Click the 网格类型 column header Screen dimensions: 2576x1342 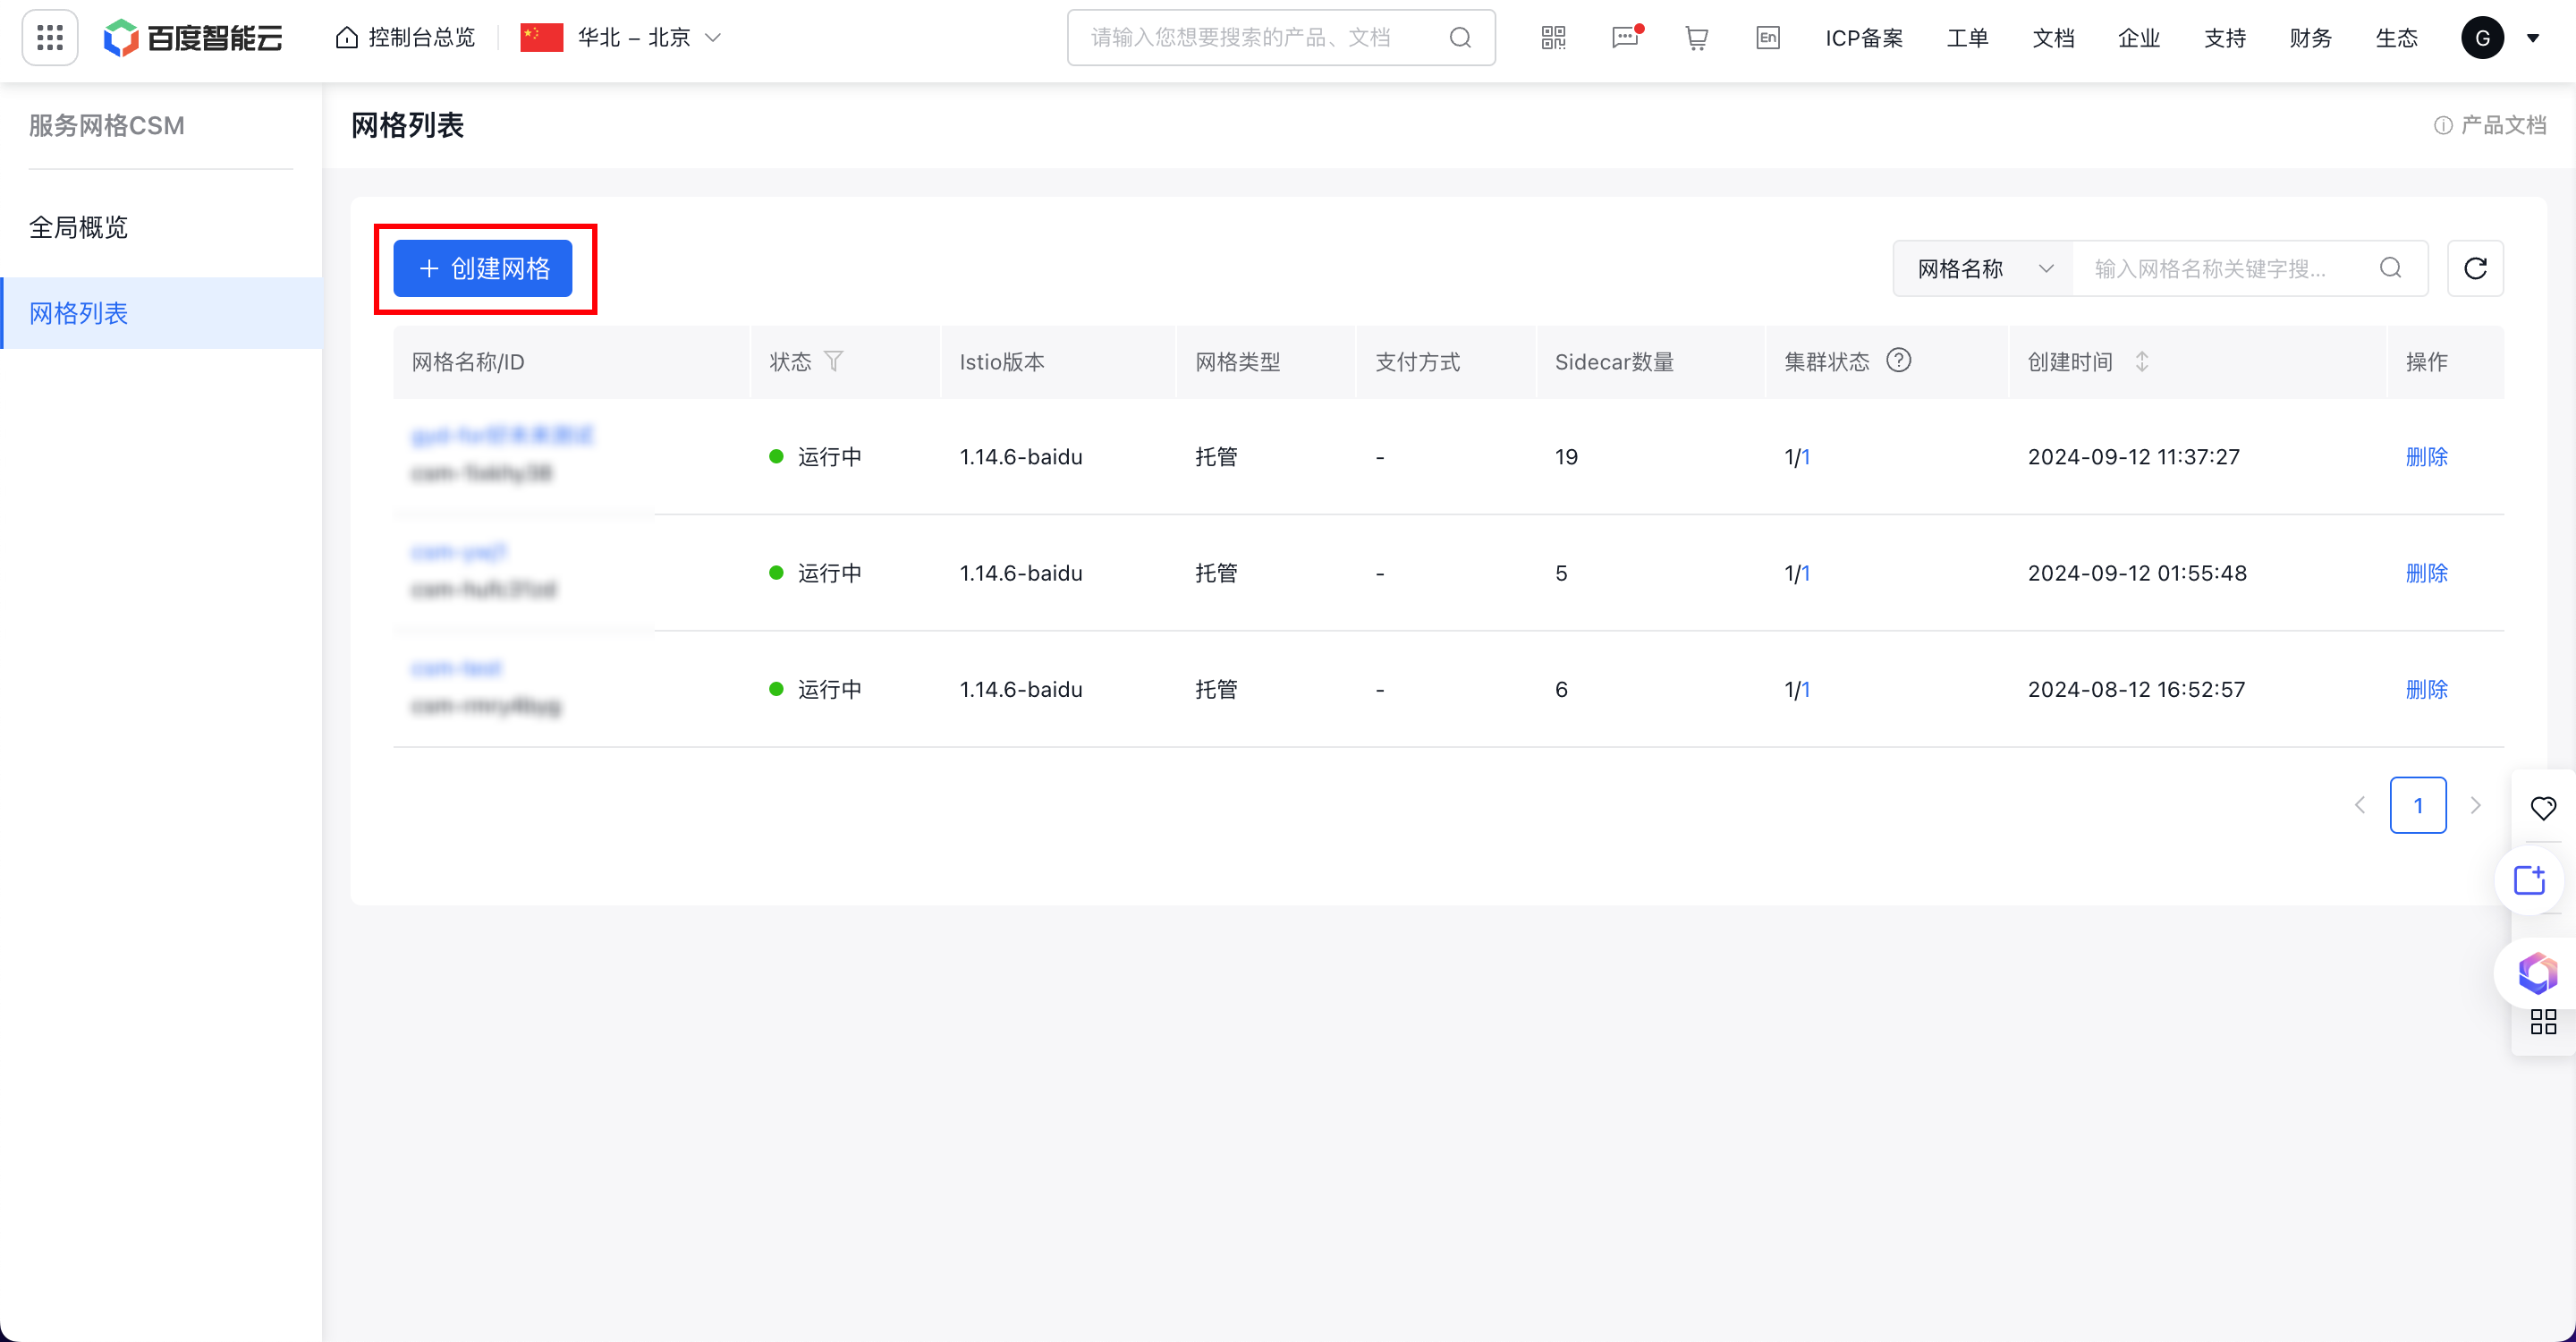(x=1237, y=362)
